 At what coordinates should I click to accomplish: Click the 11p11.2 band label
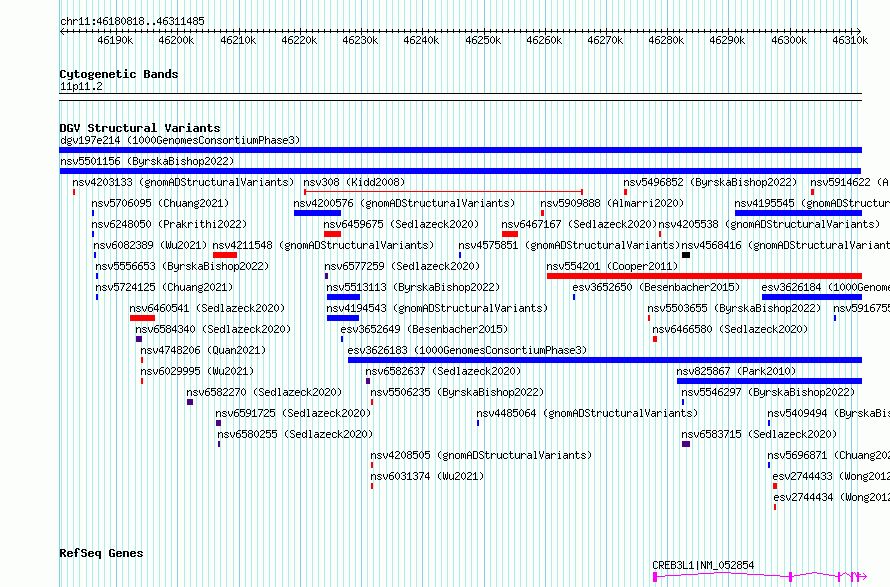pyautogui.click(x=81, y=86)
